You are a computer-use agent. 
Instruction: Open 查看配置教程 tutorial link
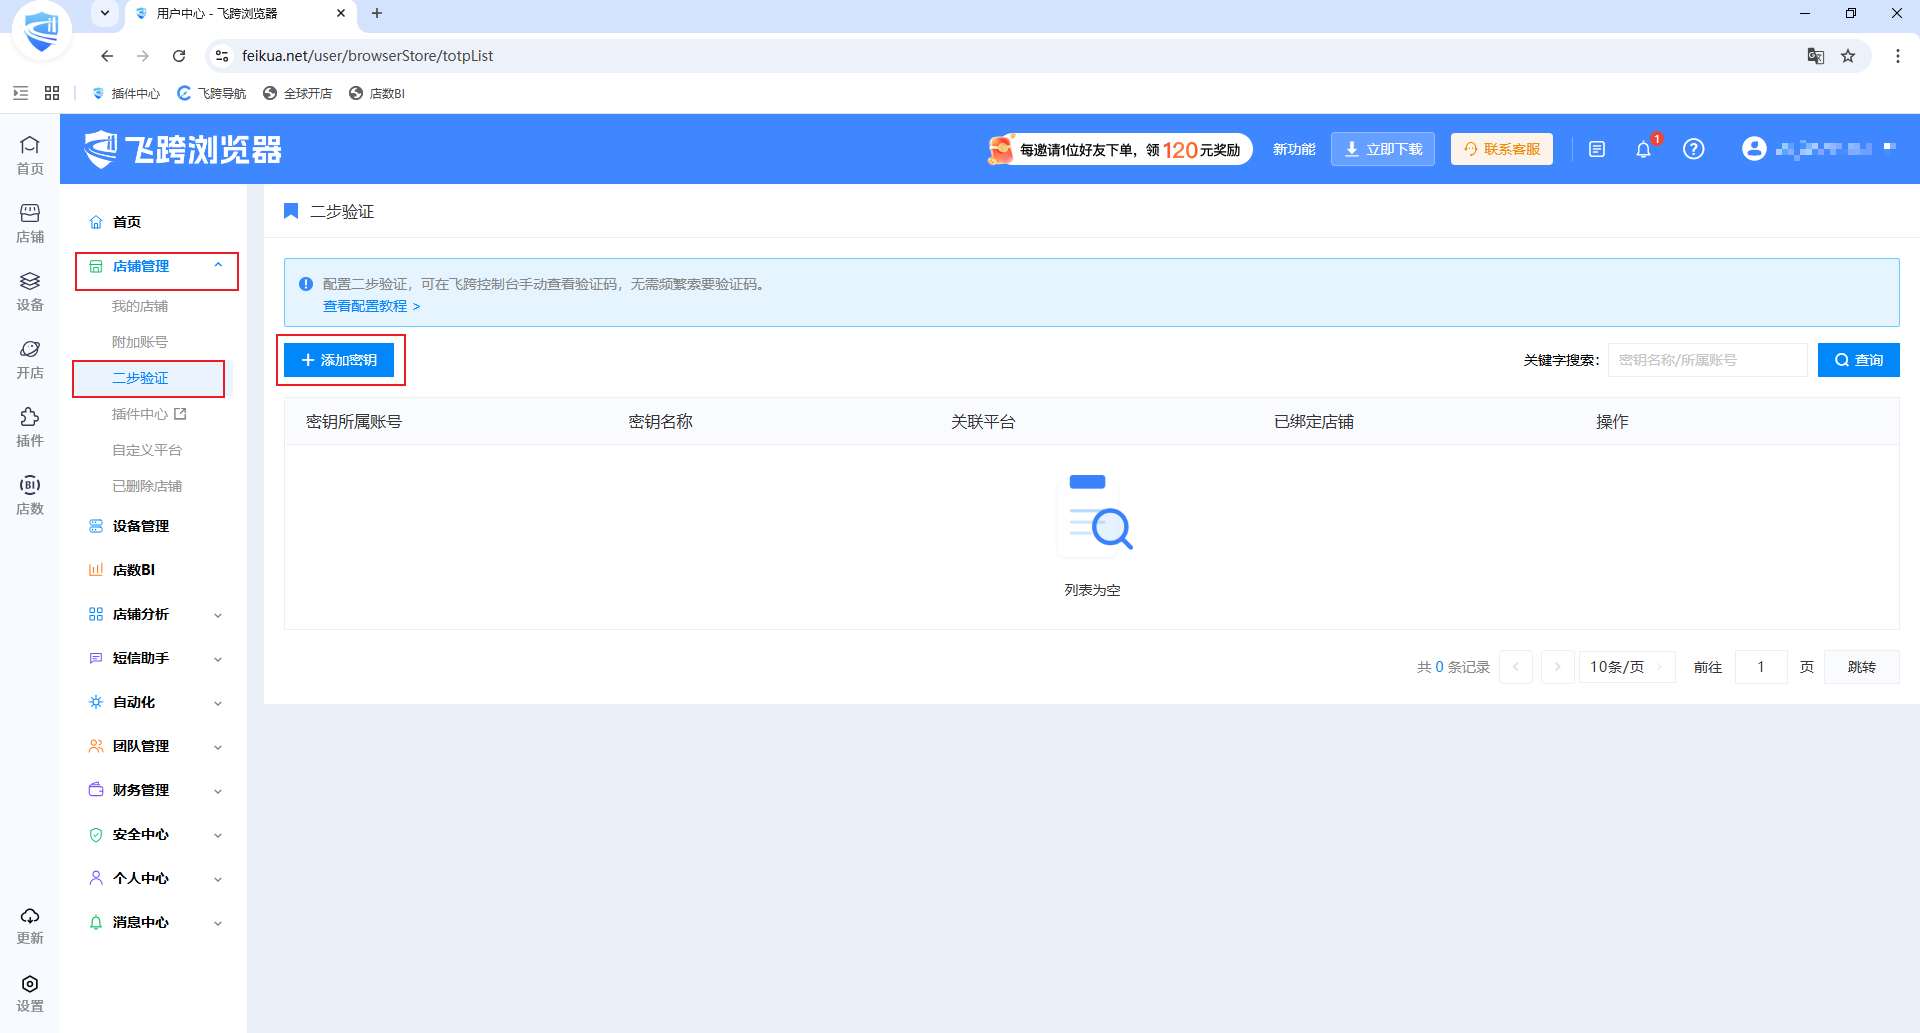371,306
